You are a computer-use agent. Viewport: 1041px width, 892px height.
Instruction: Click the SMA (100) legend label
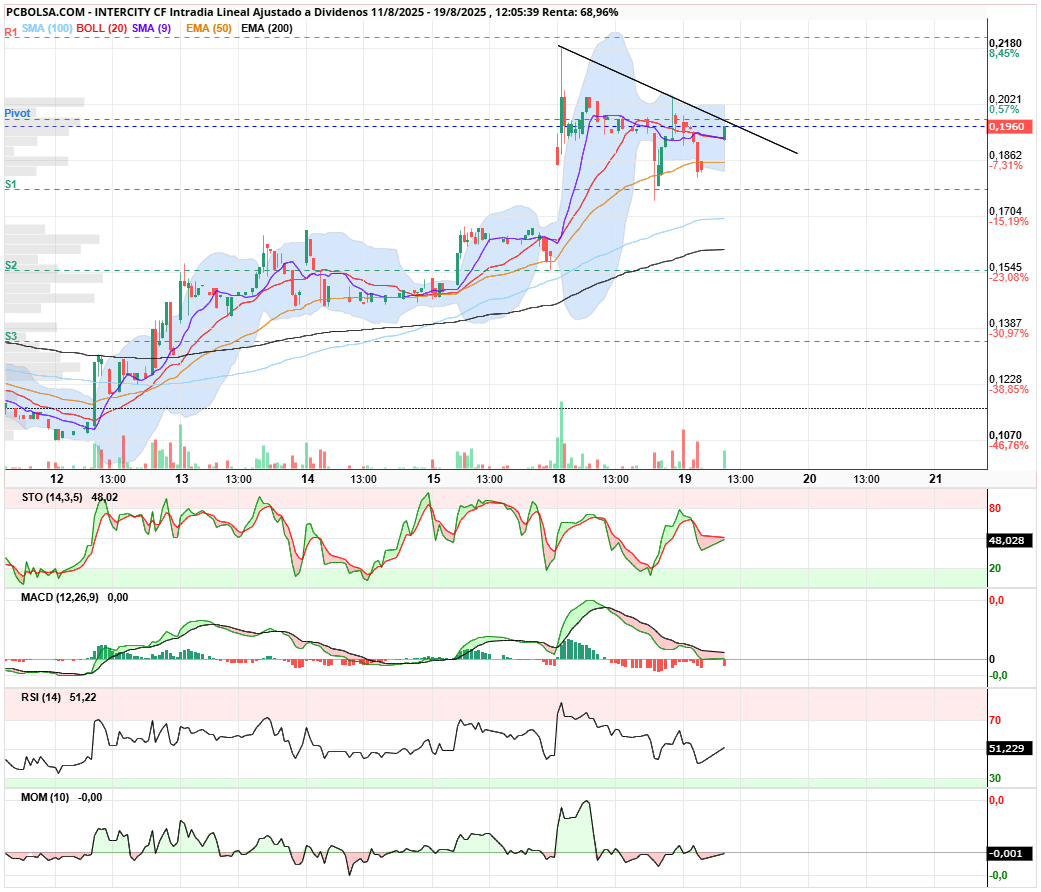click(47, 29)
